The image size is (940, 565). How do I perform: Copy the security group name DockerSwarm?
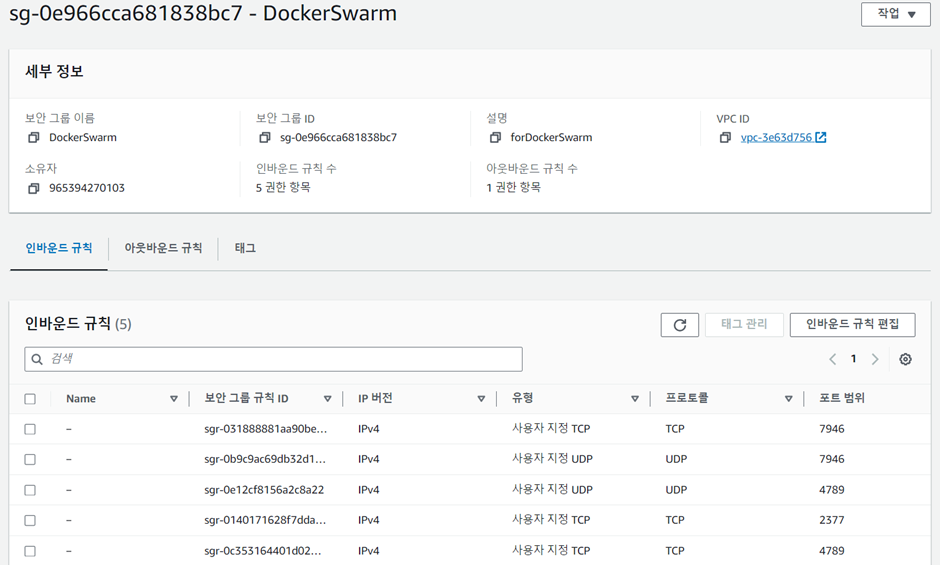34,137
